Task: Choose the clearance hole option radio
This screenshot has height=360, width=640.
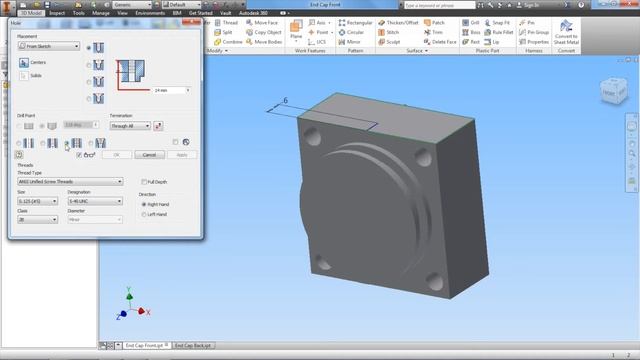Action: click(42, 143)
